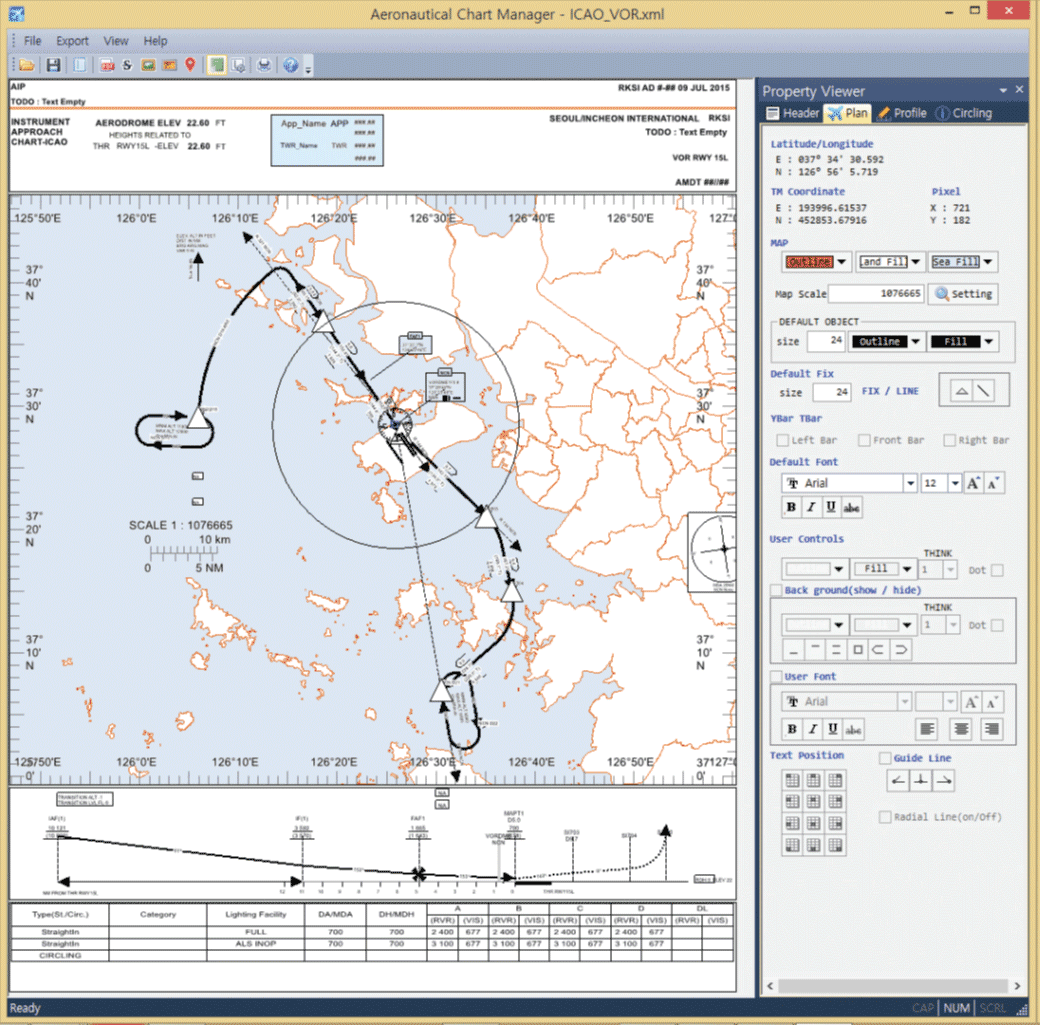Open the default font size 12 dropdown
The width and height of the screenshot is (1040, 1025).
coord(954,483)
